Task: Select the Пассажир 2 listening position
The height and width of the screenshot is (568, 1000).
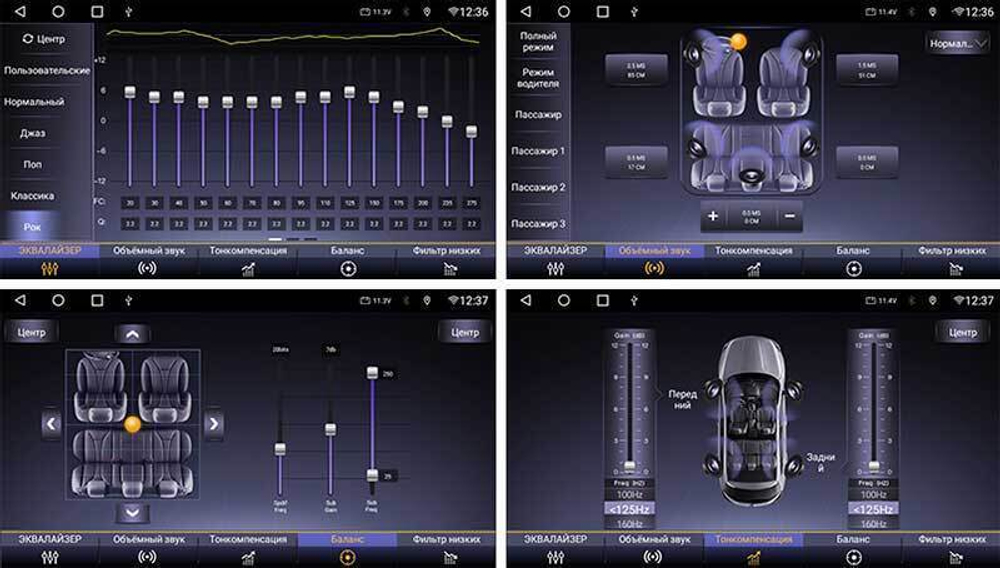Action: coord(538,188)
